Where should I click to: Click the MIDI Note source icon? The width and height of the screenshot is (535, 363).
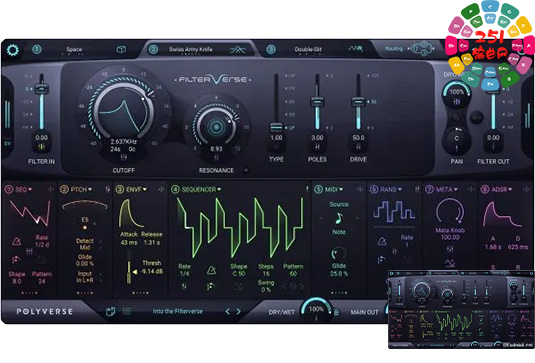click(x=338, y=218)
